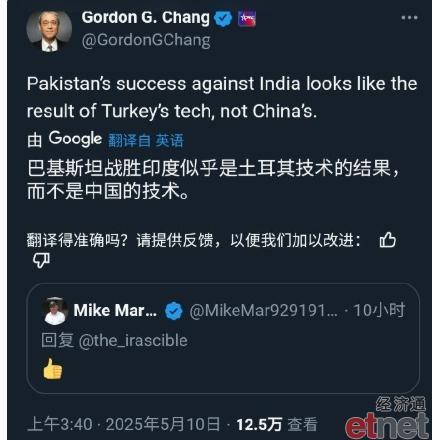432x440 pixels.
Task: Open the @MikeMar929191 handle link
Action: pos(263,310)
